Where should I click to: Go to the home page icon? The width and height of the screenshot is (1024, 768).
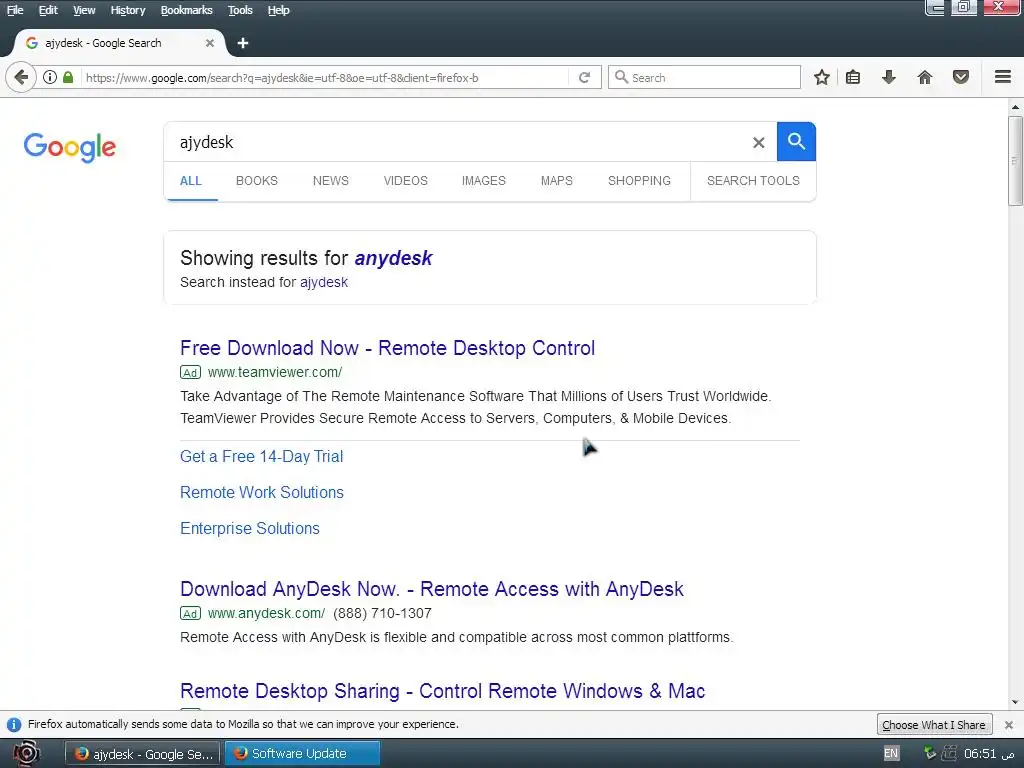(925, 77)
